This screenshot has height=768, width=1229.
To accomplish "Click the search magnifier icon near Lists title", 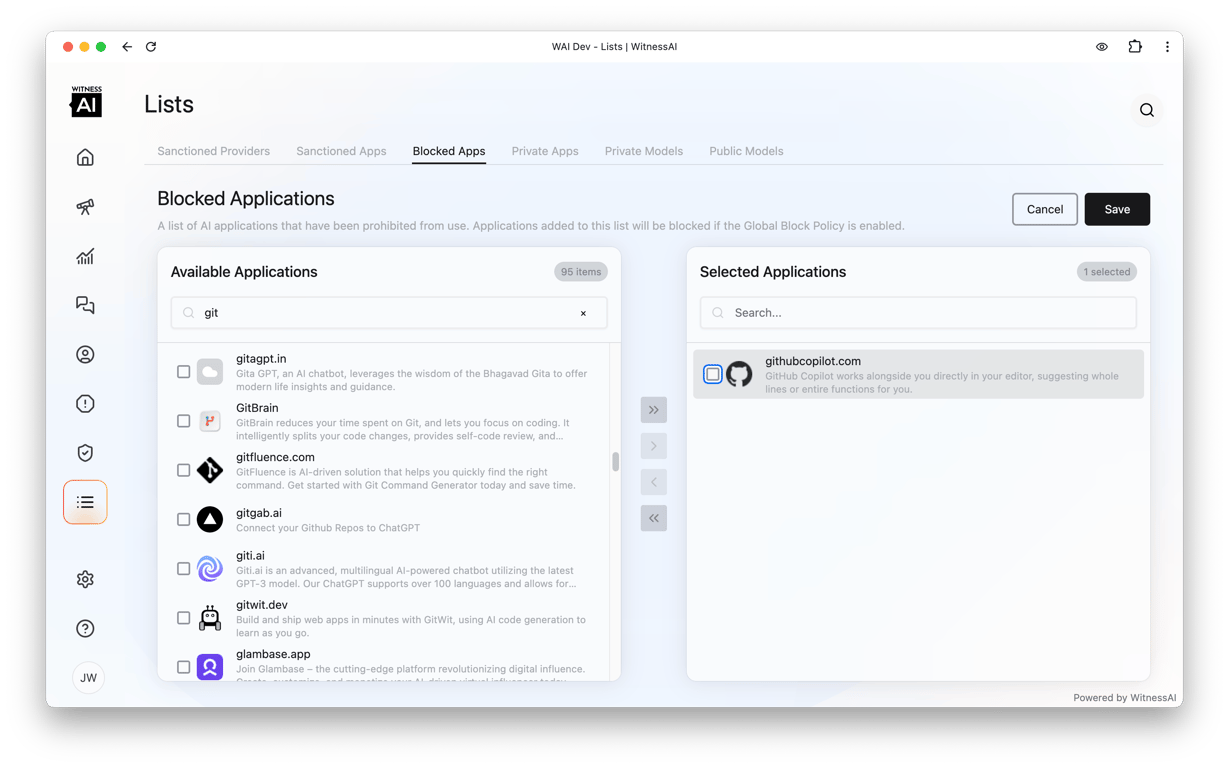I will [x=1147, y=110].
